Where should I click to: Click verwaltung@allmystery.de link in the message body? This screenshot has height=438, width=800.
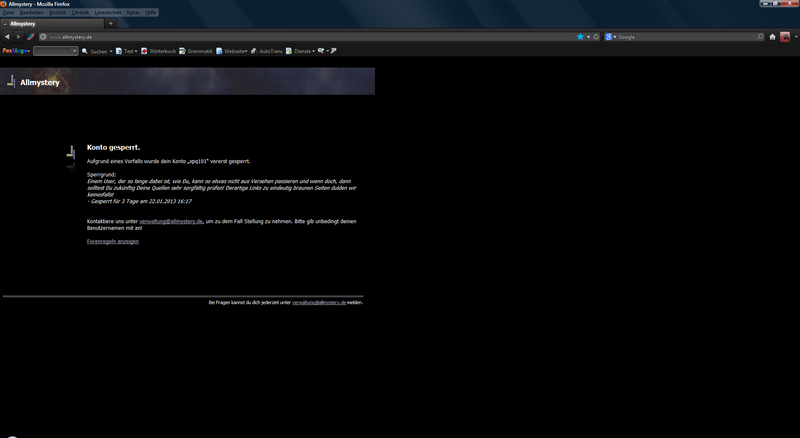tap(171, 222)
